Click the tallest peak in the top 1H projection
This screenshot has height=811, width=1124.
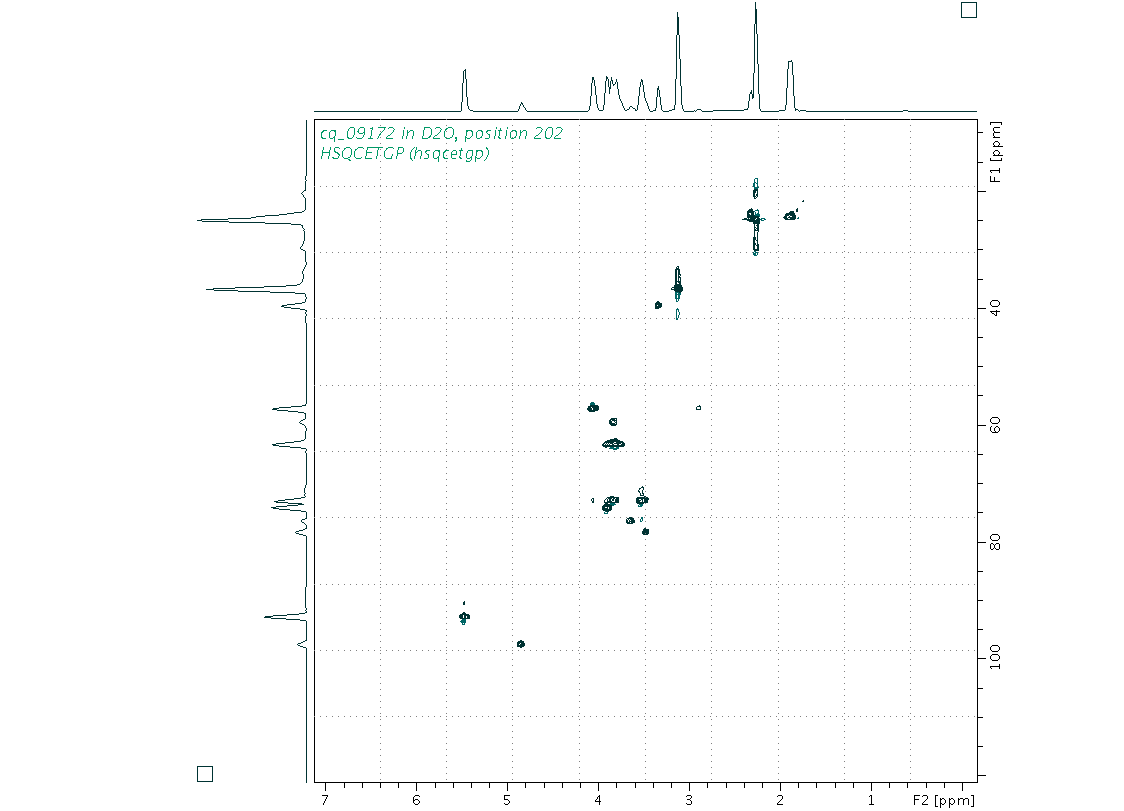(756, 57)
